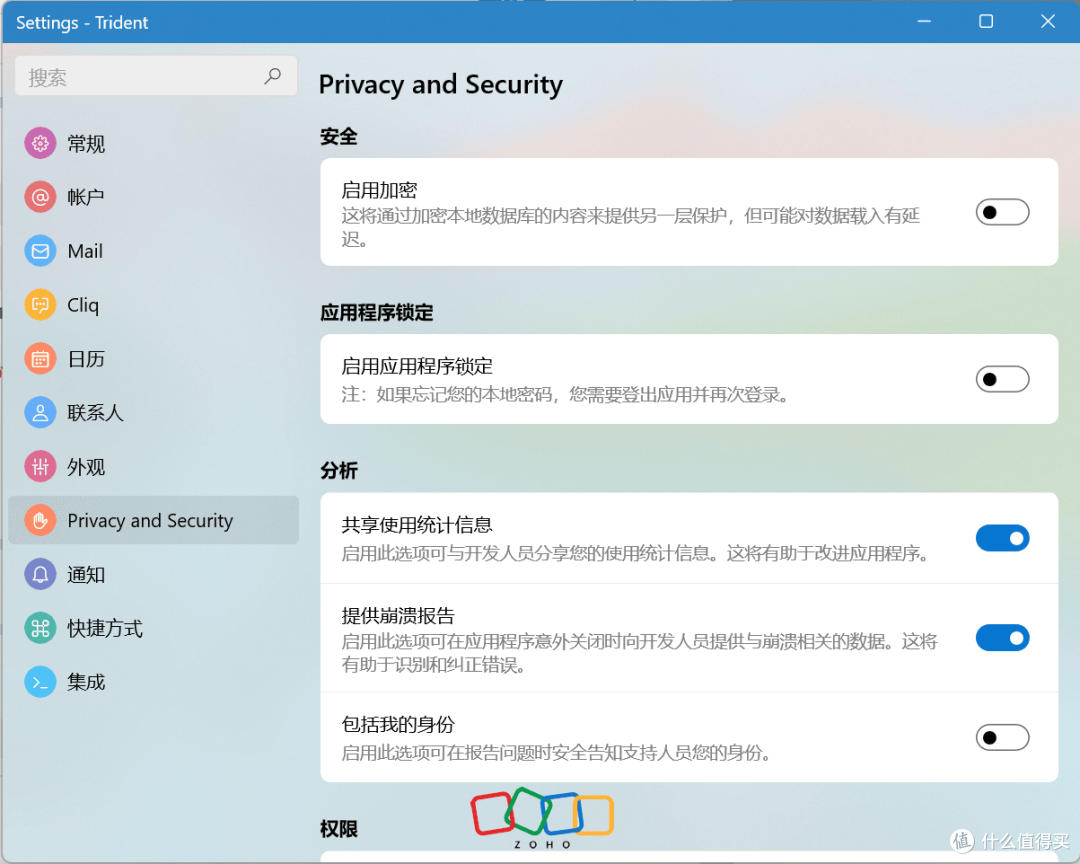Click the 分析 section heading
Screen dimensions: 1080x864
[339, 471]
